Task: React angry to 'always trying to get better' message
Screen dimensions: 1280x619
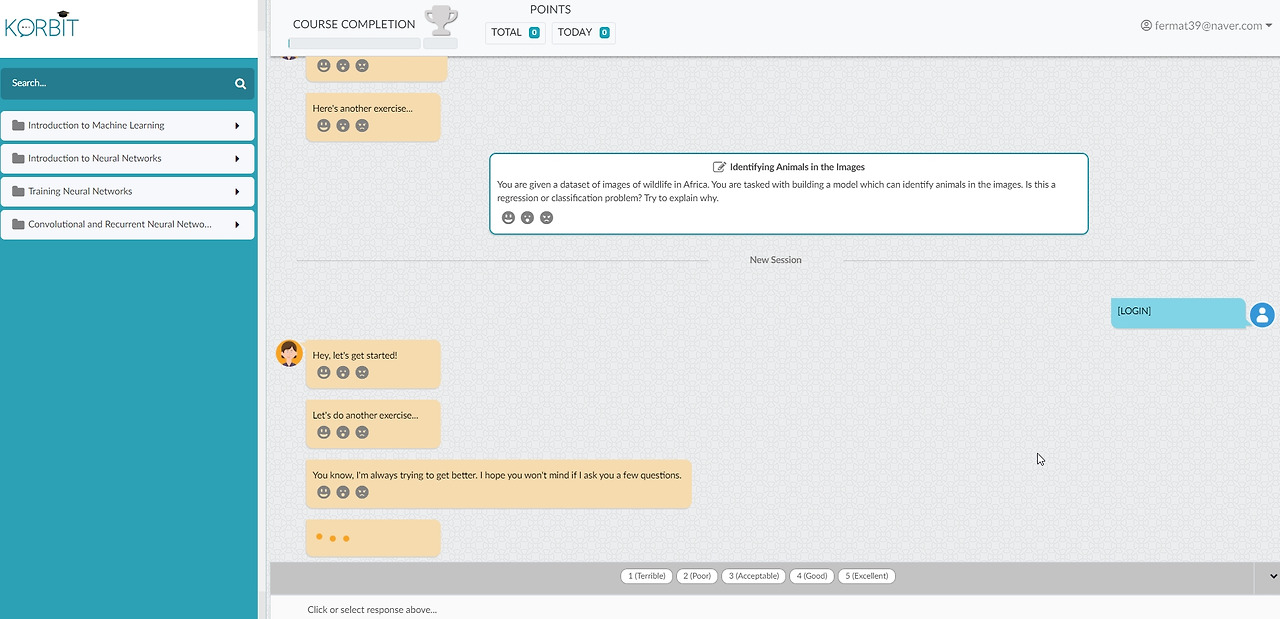Action: (x=362, y=493)
